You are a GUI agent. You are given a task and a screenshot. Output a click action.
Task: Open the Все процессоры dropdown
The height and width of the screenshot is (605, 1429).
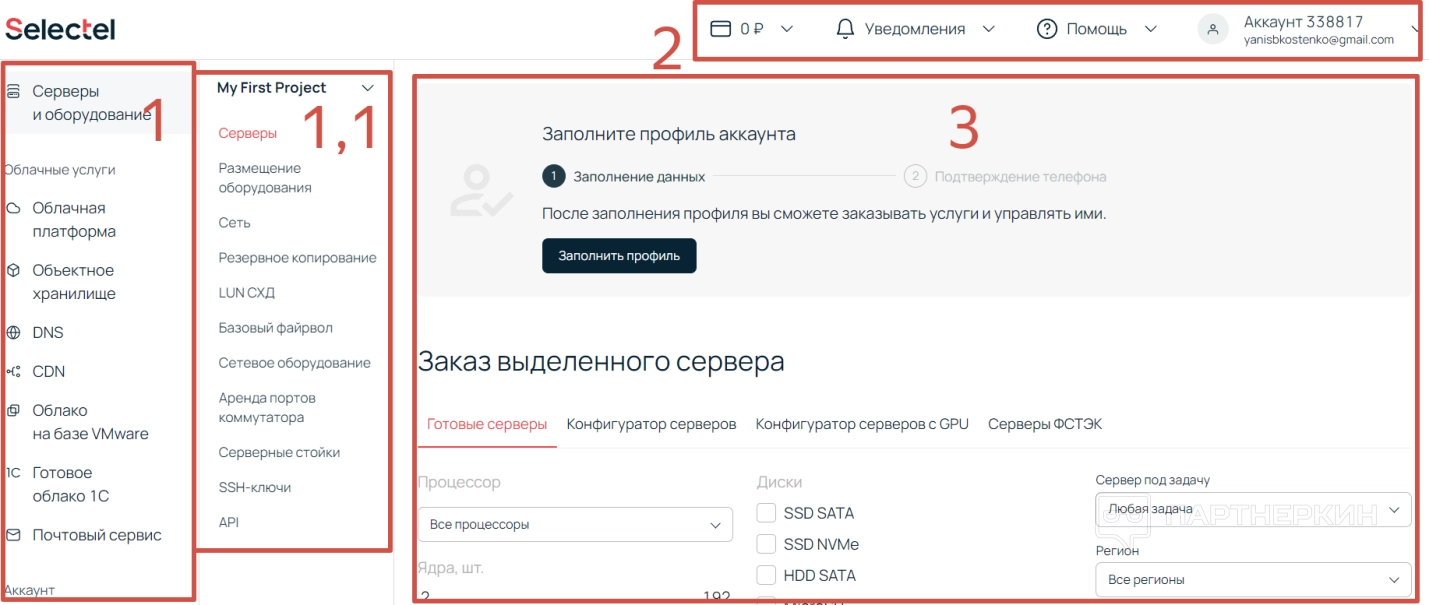coord(575,524)
